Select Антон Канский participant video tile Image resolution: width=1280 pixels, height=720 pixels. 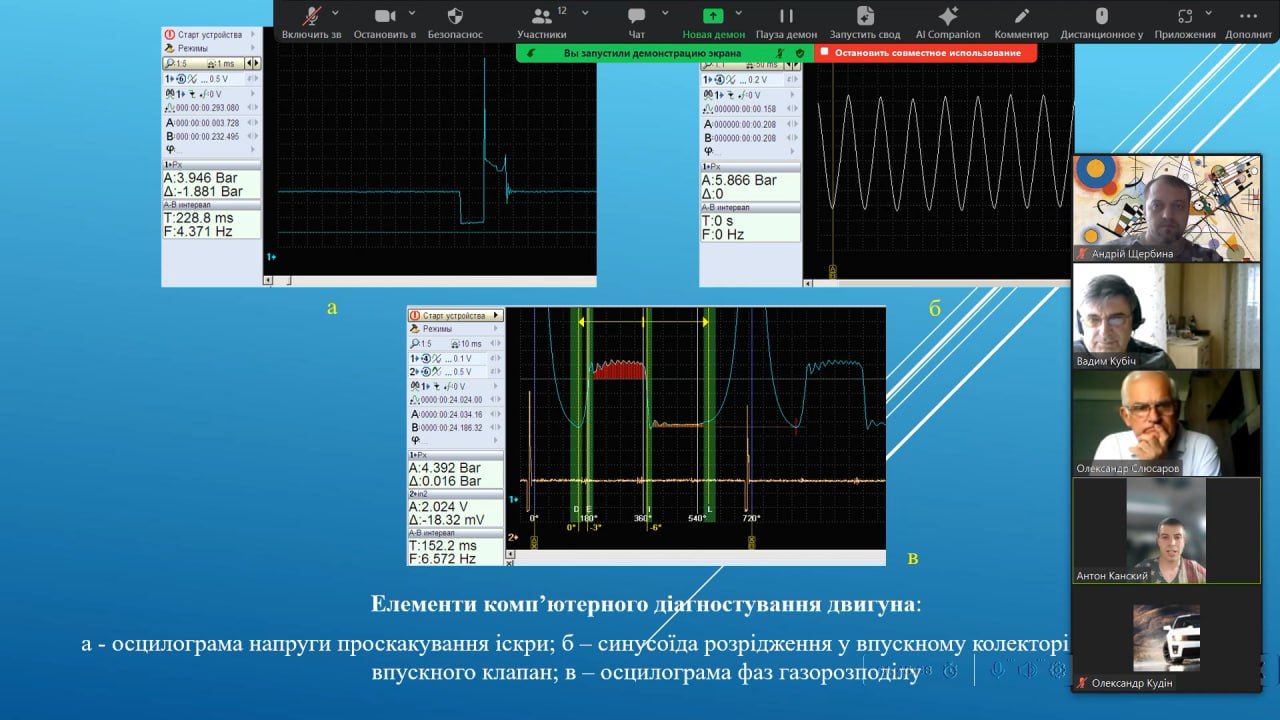coord(1166,530)
